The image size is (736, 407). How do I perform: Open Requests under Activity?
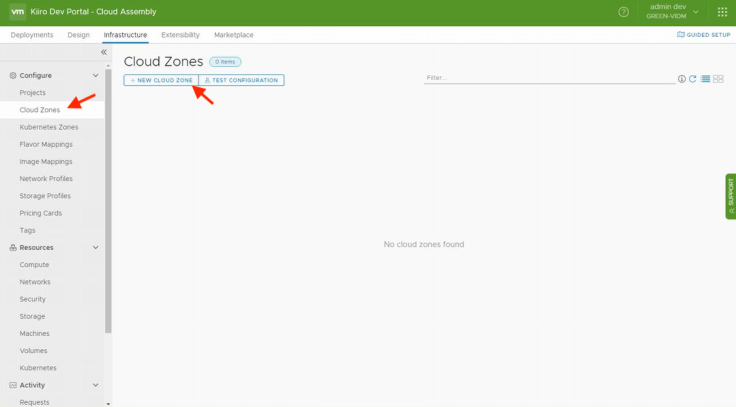(34, 402)
